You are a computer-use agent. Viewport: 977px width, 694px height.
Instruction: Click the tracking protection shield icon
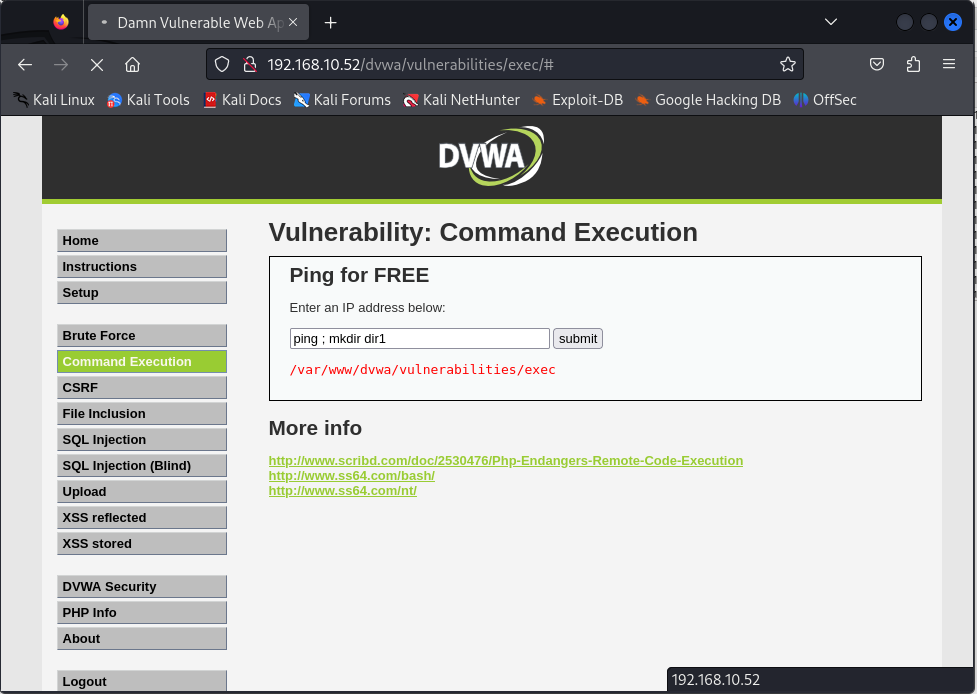point(222,64)
